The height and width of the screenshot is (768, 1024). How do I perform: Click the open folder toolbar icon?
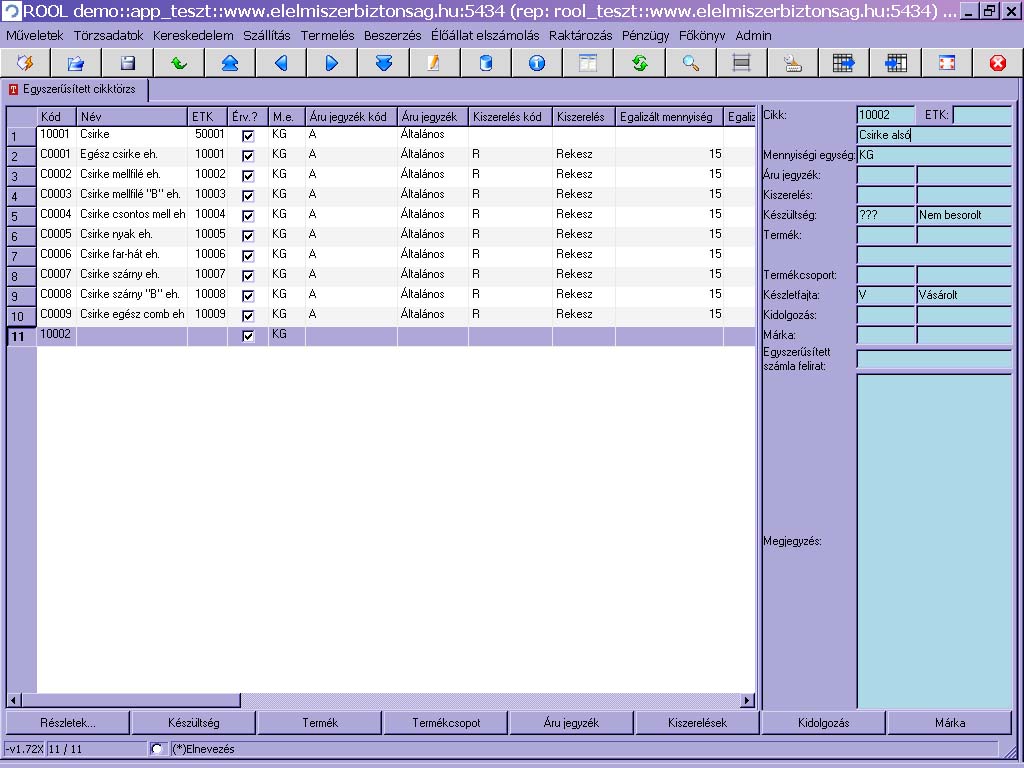point(76,63)
